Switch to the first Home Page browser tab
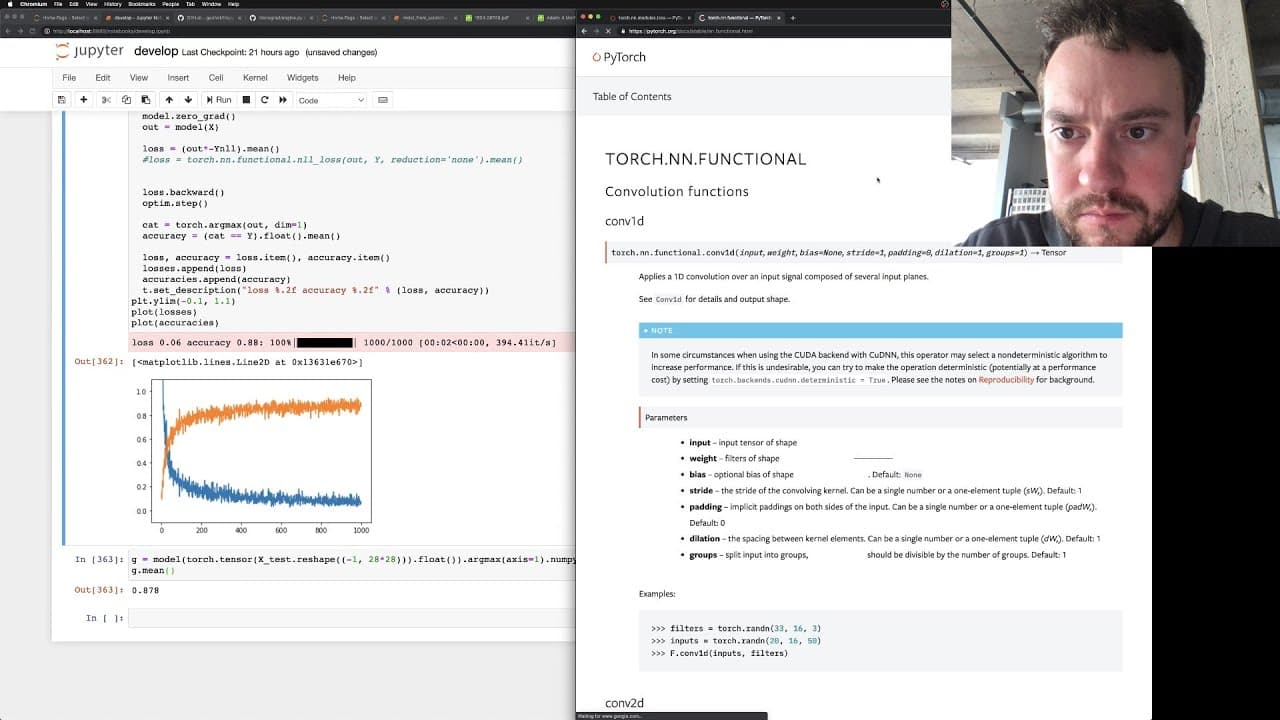The image size is (1280, 720). click(x=64, y=18)
